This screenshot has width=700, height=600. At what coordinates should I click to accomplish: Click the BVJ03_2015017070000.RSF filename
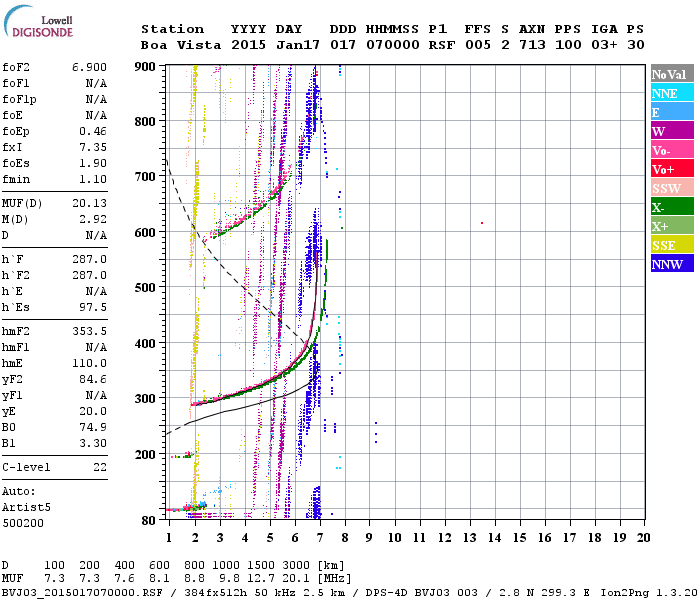(82, 593)
